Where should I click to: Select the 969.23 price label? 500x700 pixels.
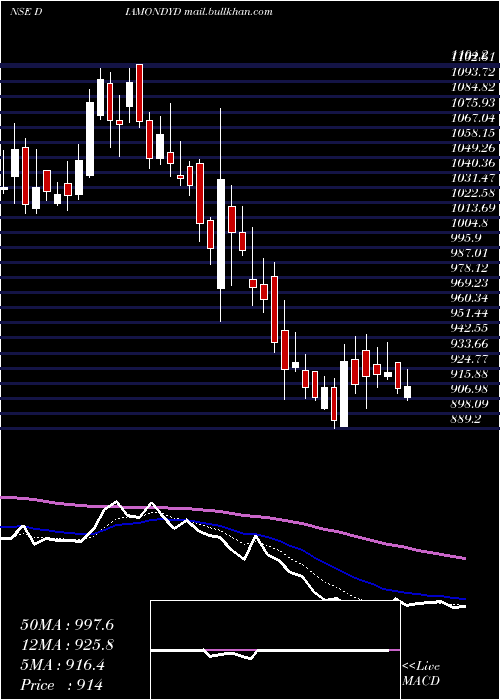(470, 284)
